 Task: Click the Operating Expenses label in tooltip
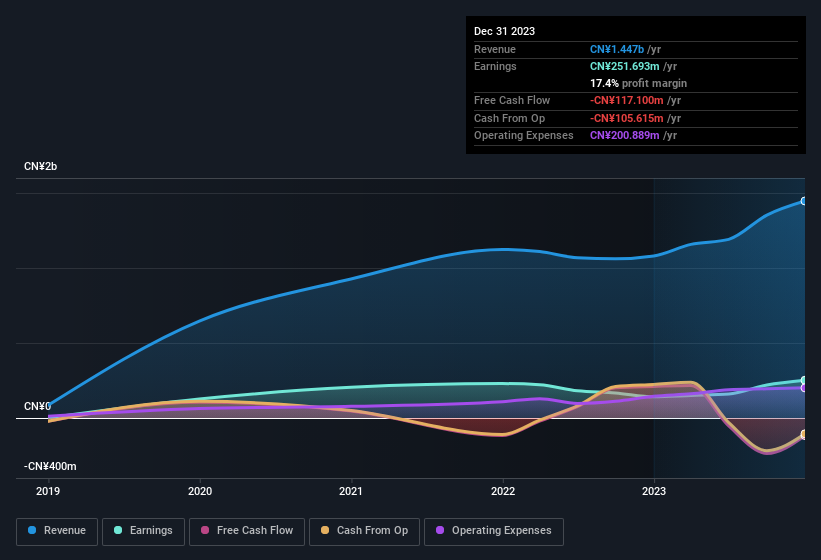pos(524,136)
